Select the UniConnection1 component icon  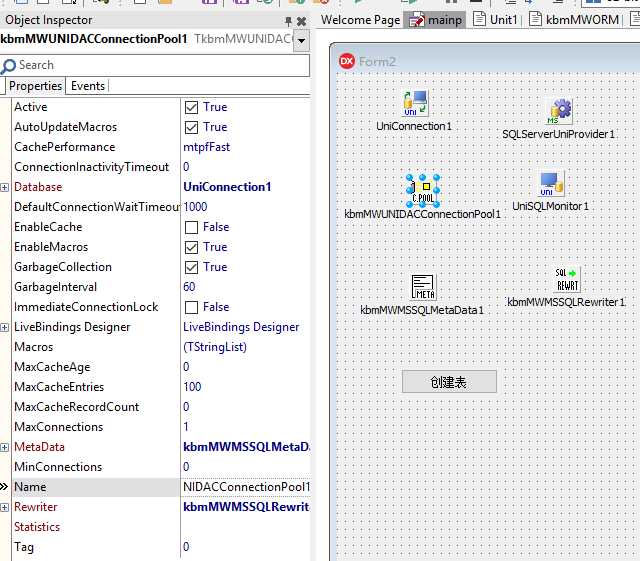coord(415,104)
